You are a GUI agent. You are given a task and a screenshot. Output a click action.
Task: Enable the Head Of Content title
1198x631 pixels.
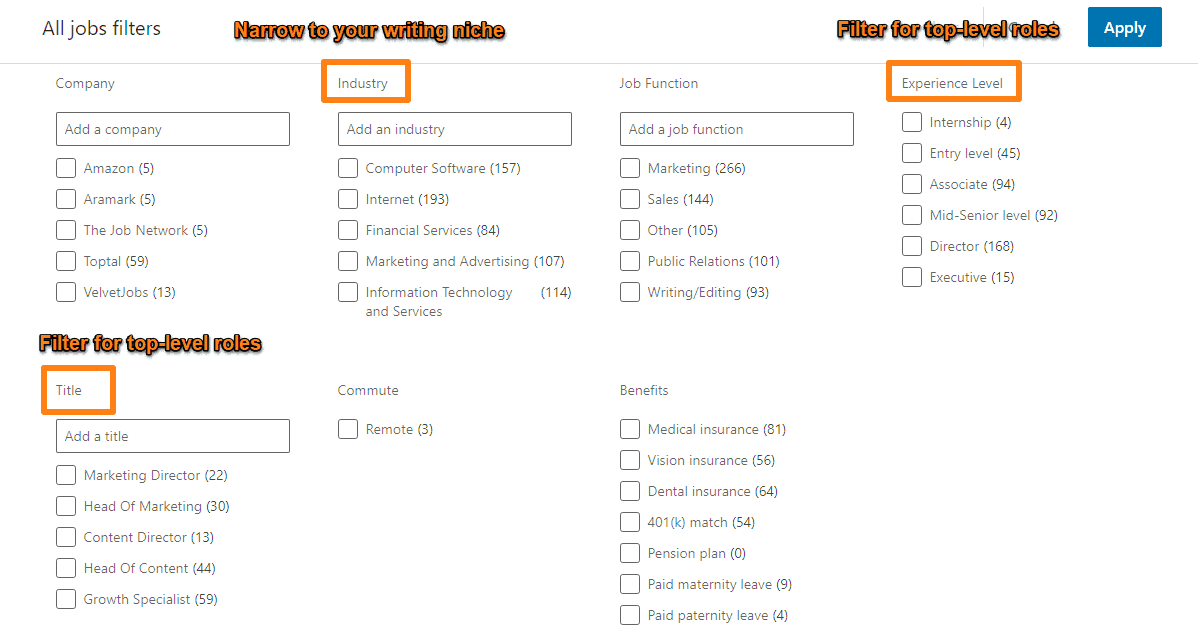click(66, 568)
